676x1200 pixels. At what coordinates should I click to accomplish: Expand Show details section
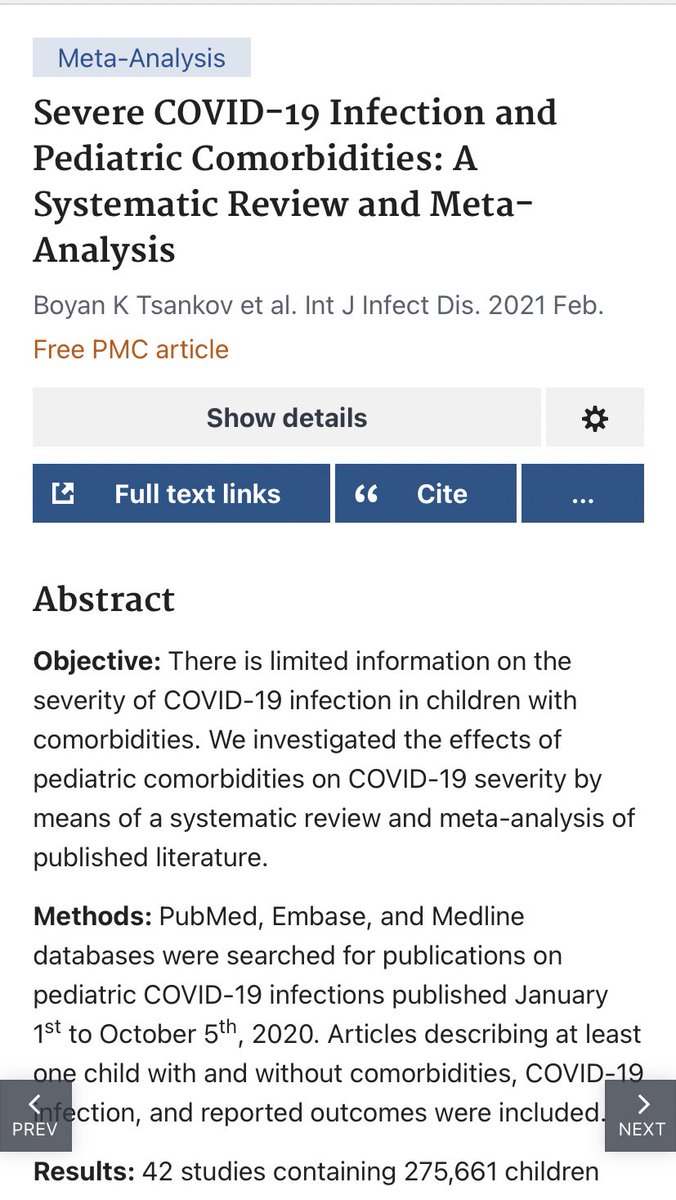click(287, 418)
